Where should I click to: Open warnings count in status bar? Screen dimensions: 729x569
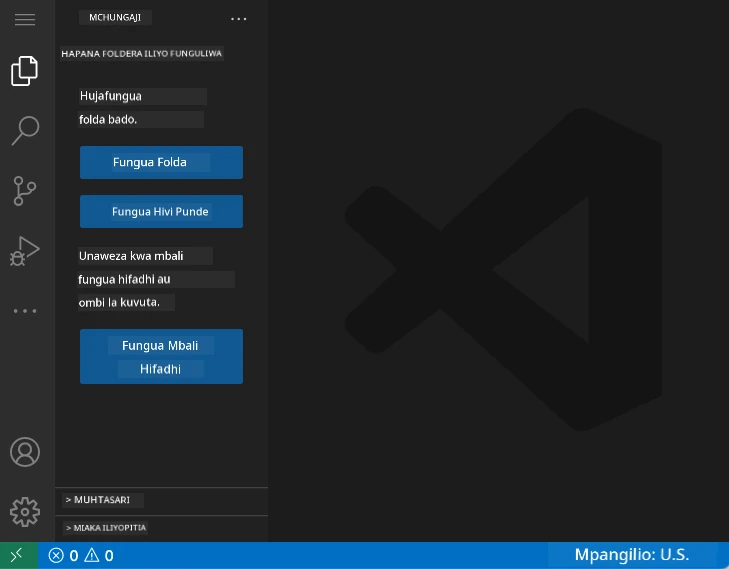[x=99, y=556]
